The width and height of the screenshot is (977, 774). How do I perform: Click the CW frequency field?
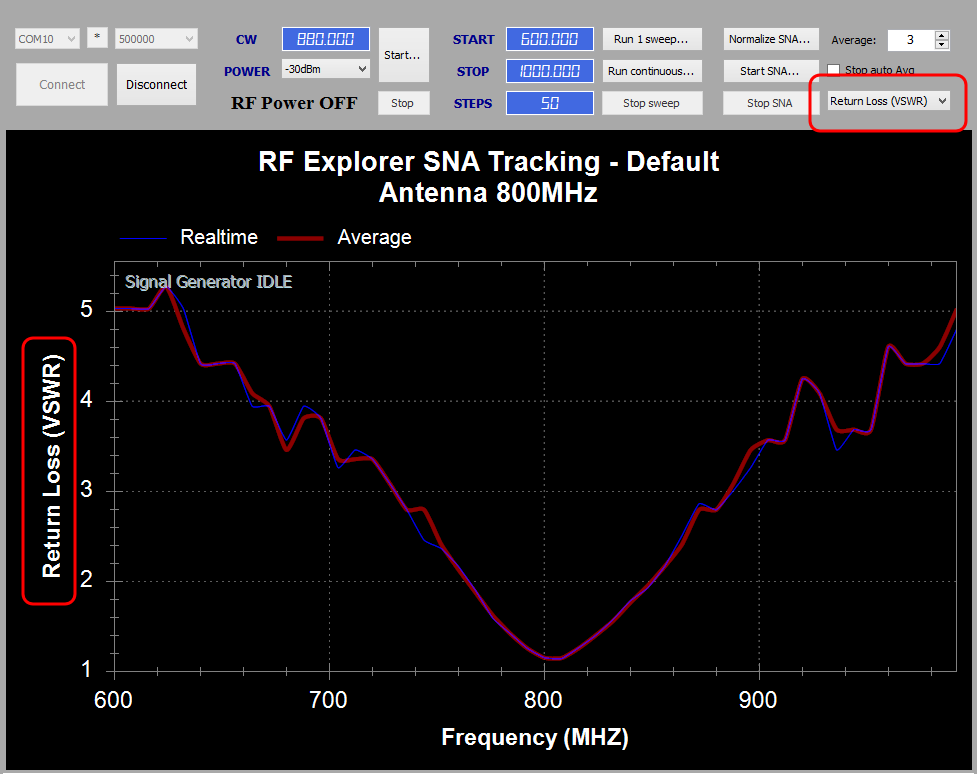pos(326,39)
